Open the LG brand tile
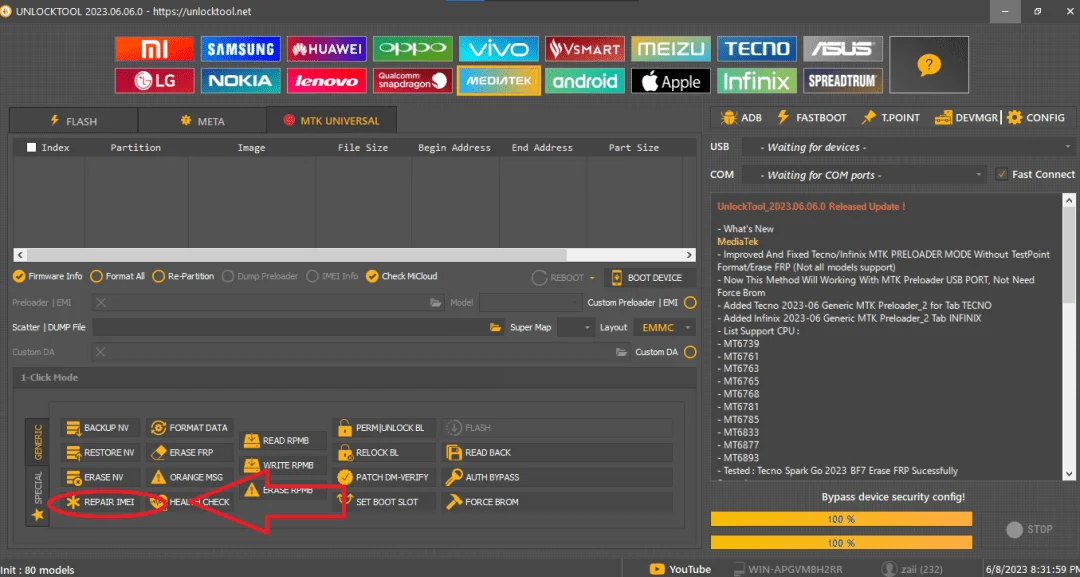 tap(154, 81)
